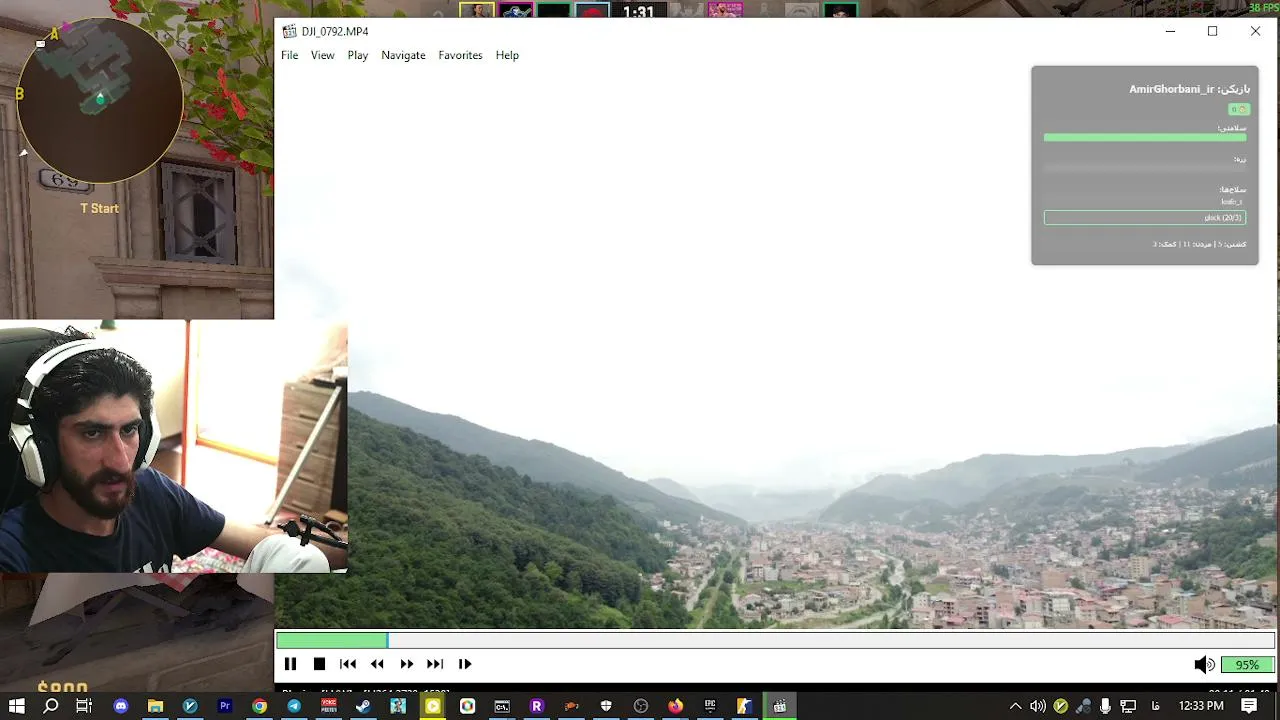This screenshot has width=1280, height=720.
Task: Open File Explorer from the taskbar
Action: pyautogui.click(x=155, y=706)
